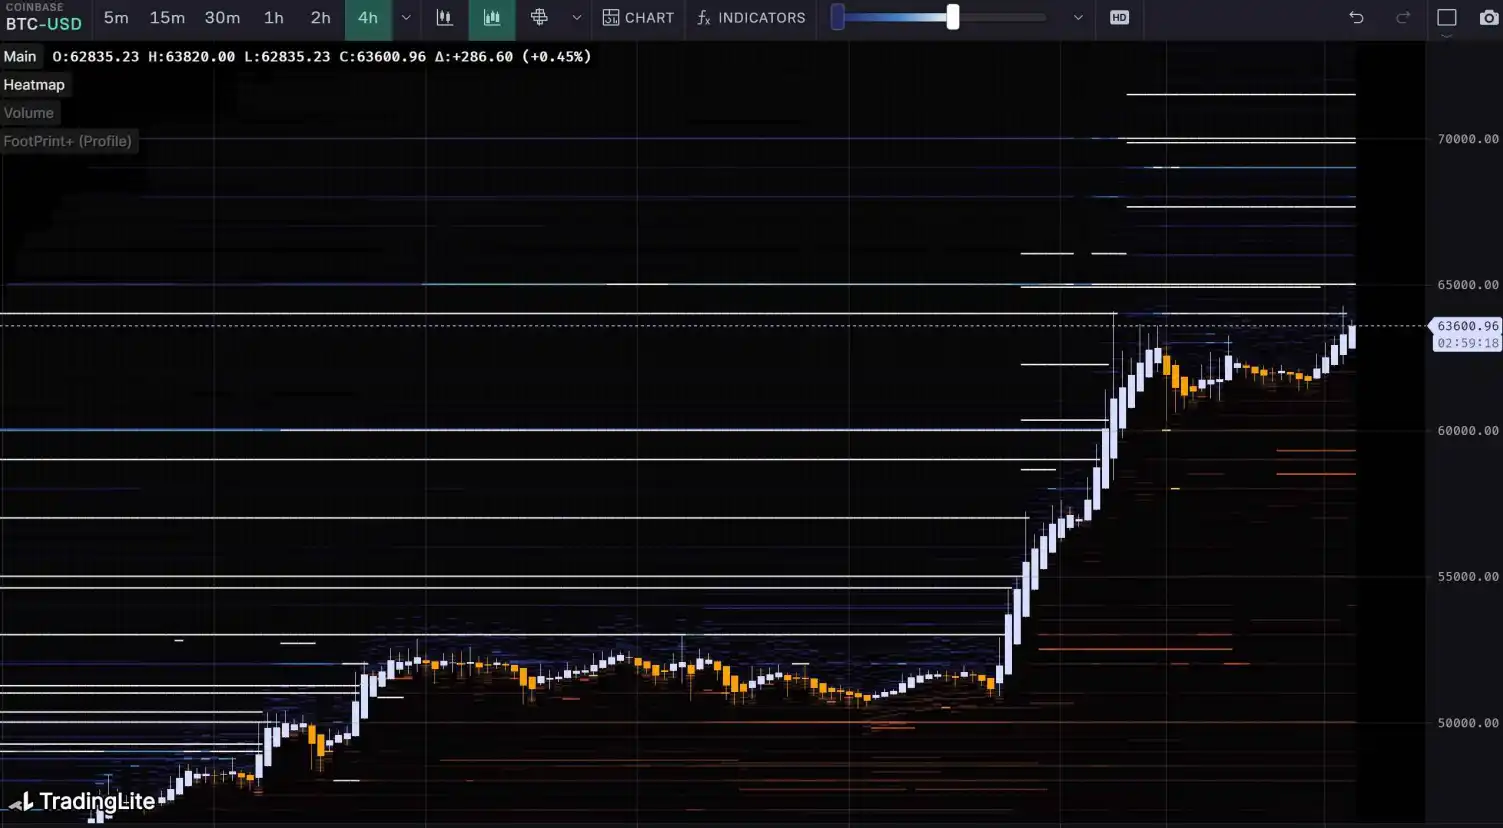This screenshot has height=828, width=1503.
Task: Open the dropdown next to heatmap slider
Action: [x=1078, y=18]
